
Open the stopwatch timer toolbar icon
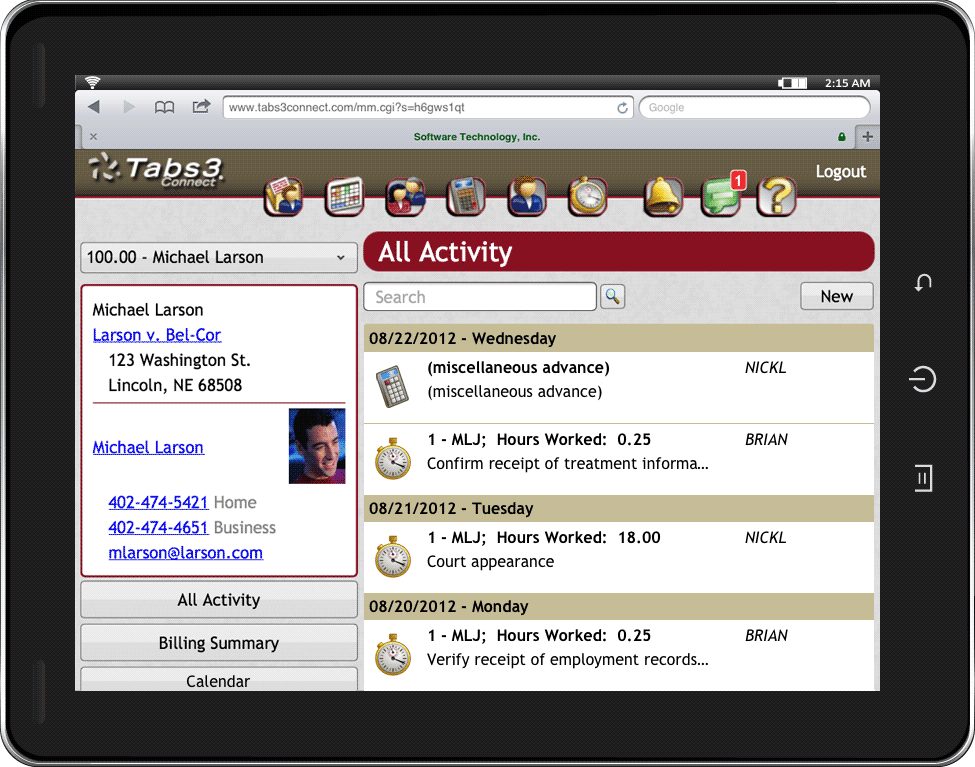[588, 197]
